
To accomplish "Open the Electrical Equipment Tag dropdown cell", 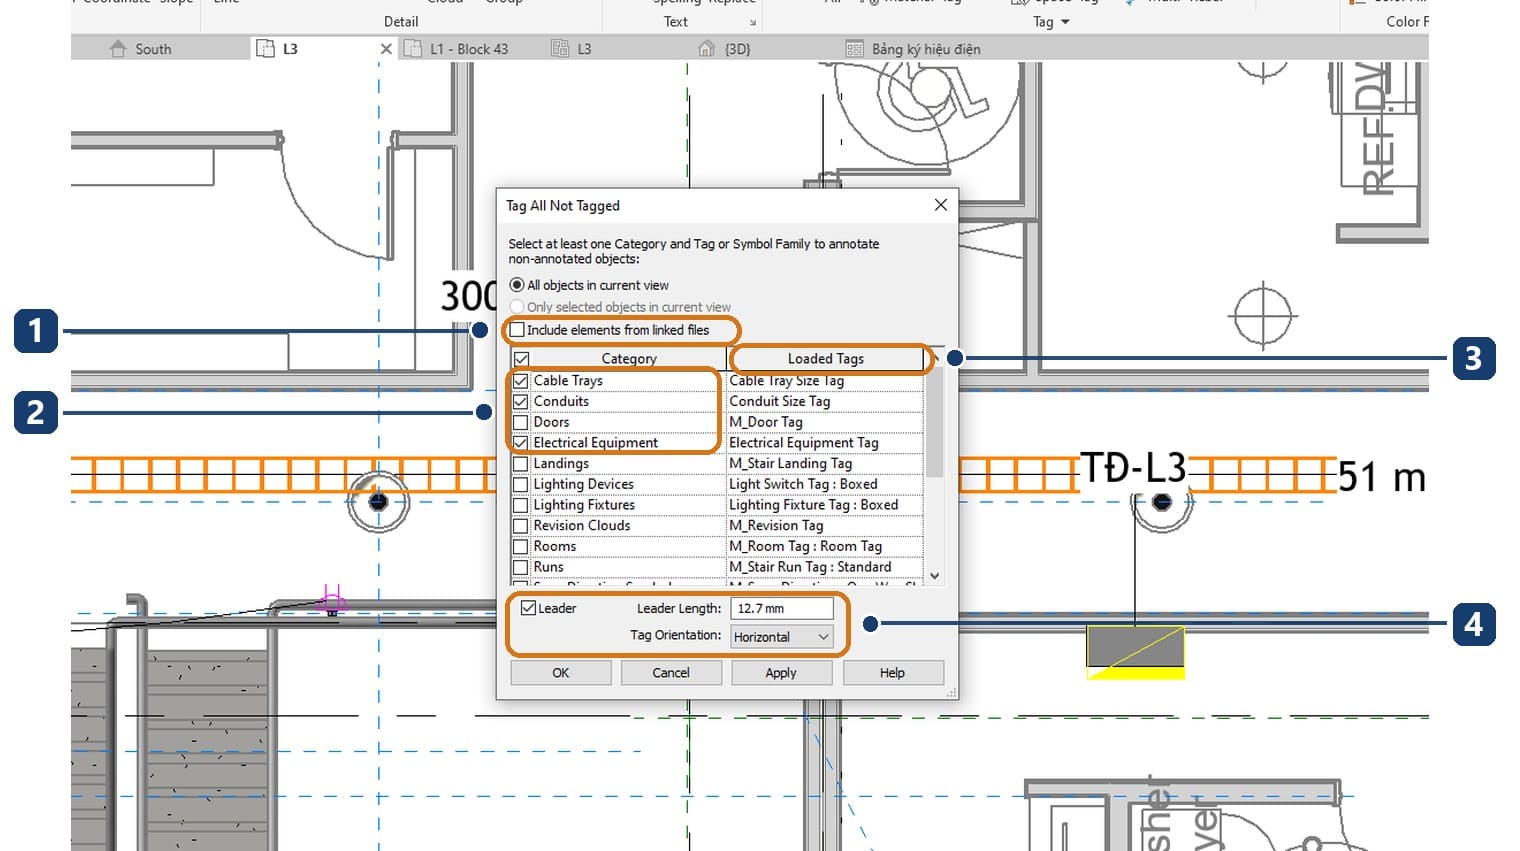I will [825, 443].
